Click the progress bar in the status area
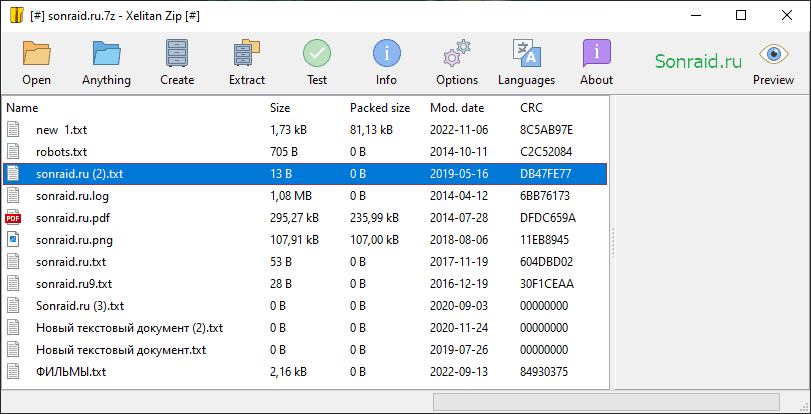The width and height of the screenshot is (811, 414). 606,402
